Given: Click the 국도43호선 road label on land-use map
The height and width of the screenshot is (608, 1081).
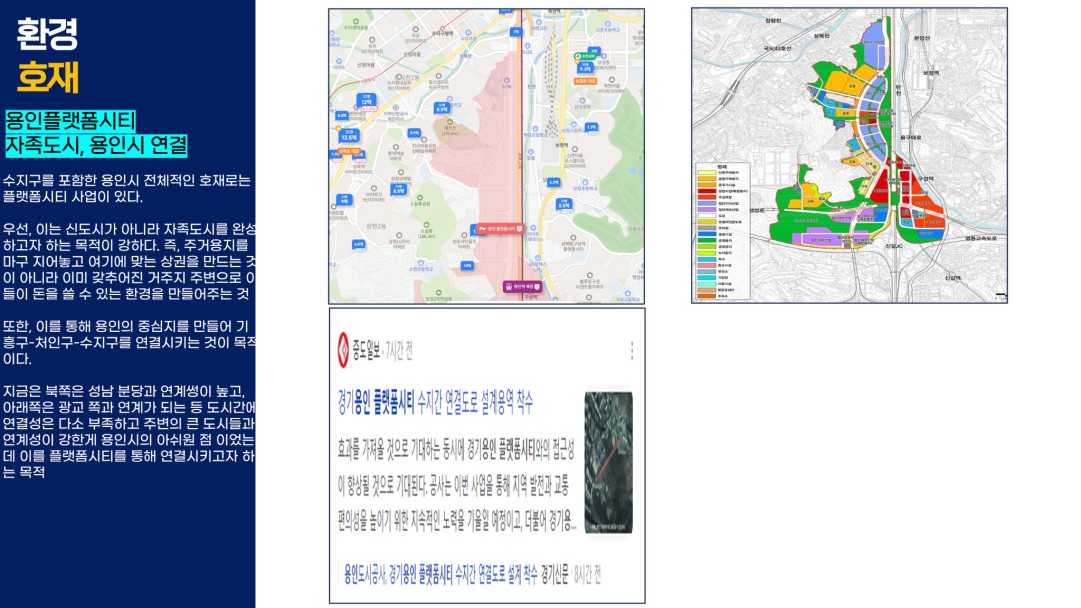Looking at the screenshot, I should tap(778, 48).
